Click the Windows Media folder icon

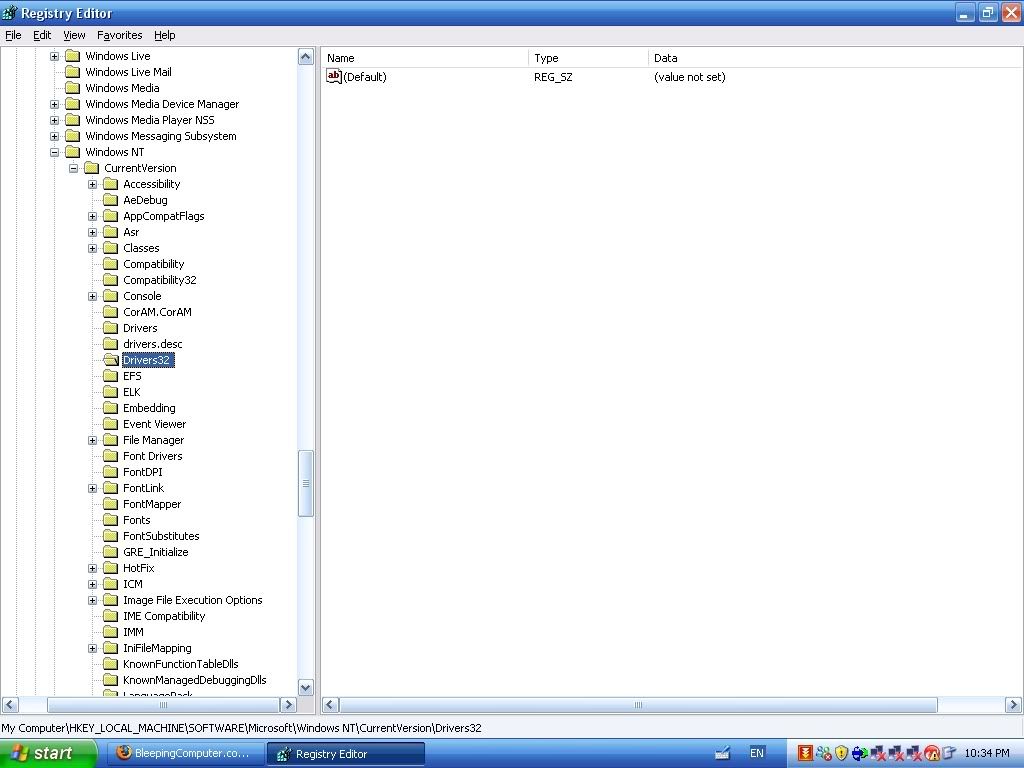click(x=73, y=88)
